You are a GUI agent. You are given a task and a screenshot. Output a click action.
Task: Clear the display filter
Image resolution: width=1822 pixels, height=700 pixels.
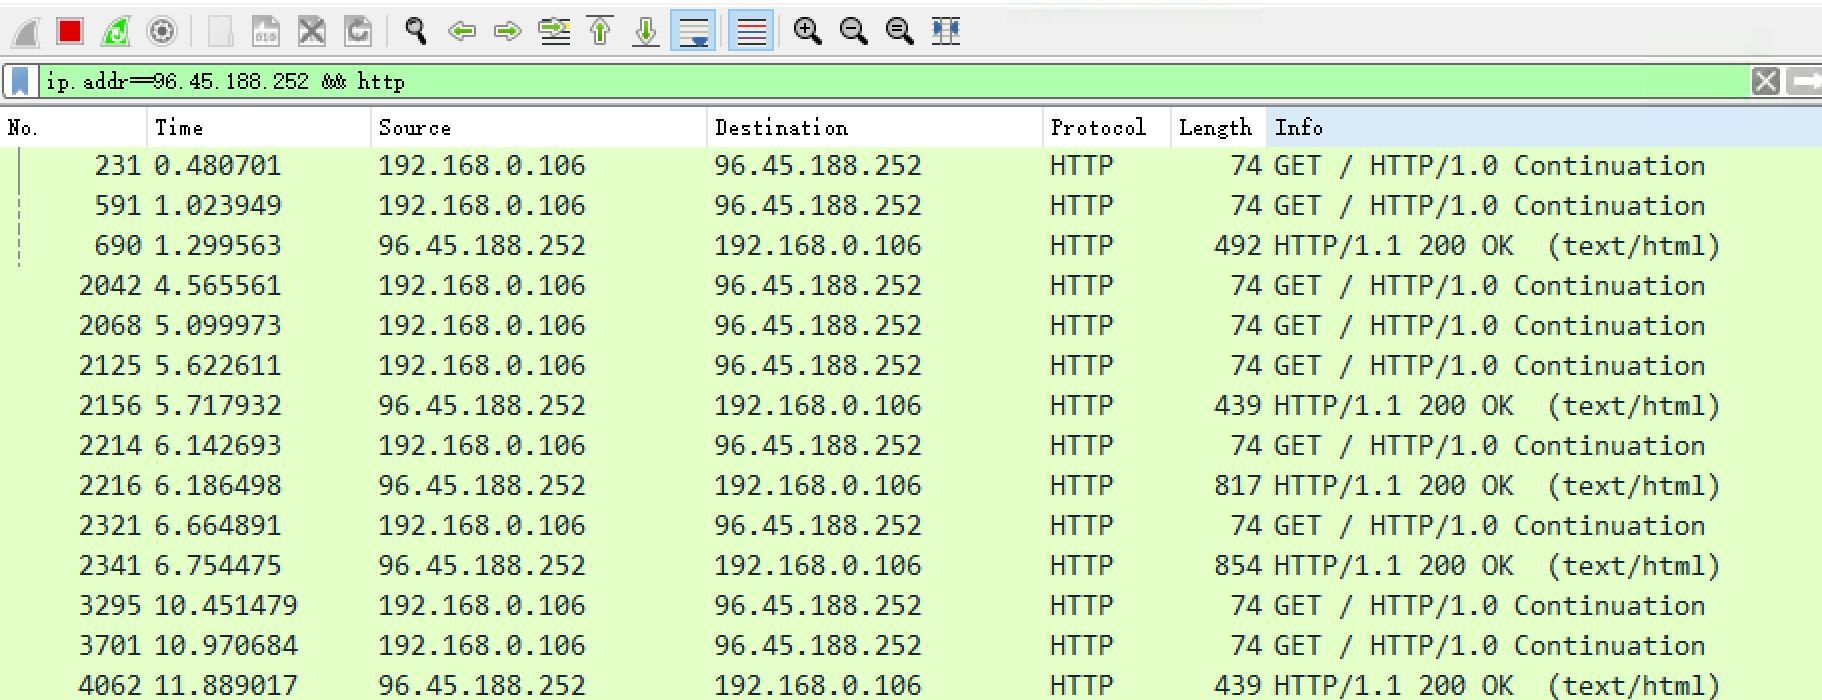[1766, 81]
